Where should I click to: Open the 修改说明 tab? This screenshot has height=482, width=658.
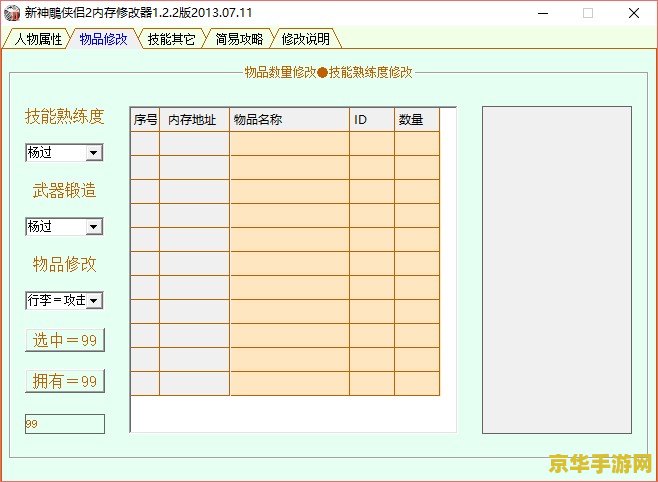(306, 39)
